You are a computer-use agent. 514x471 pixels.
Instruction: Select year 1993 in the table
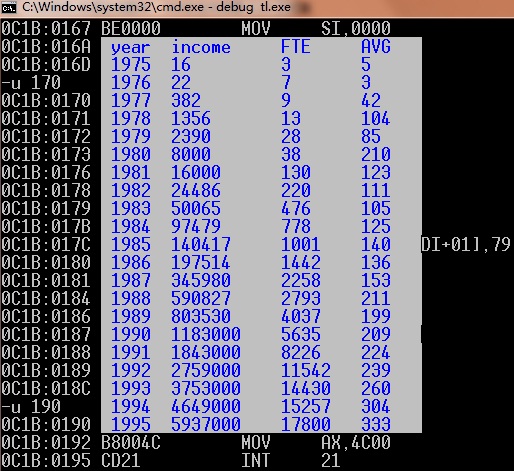coord(131,388)
